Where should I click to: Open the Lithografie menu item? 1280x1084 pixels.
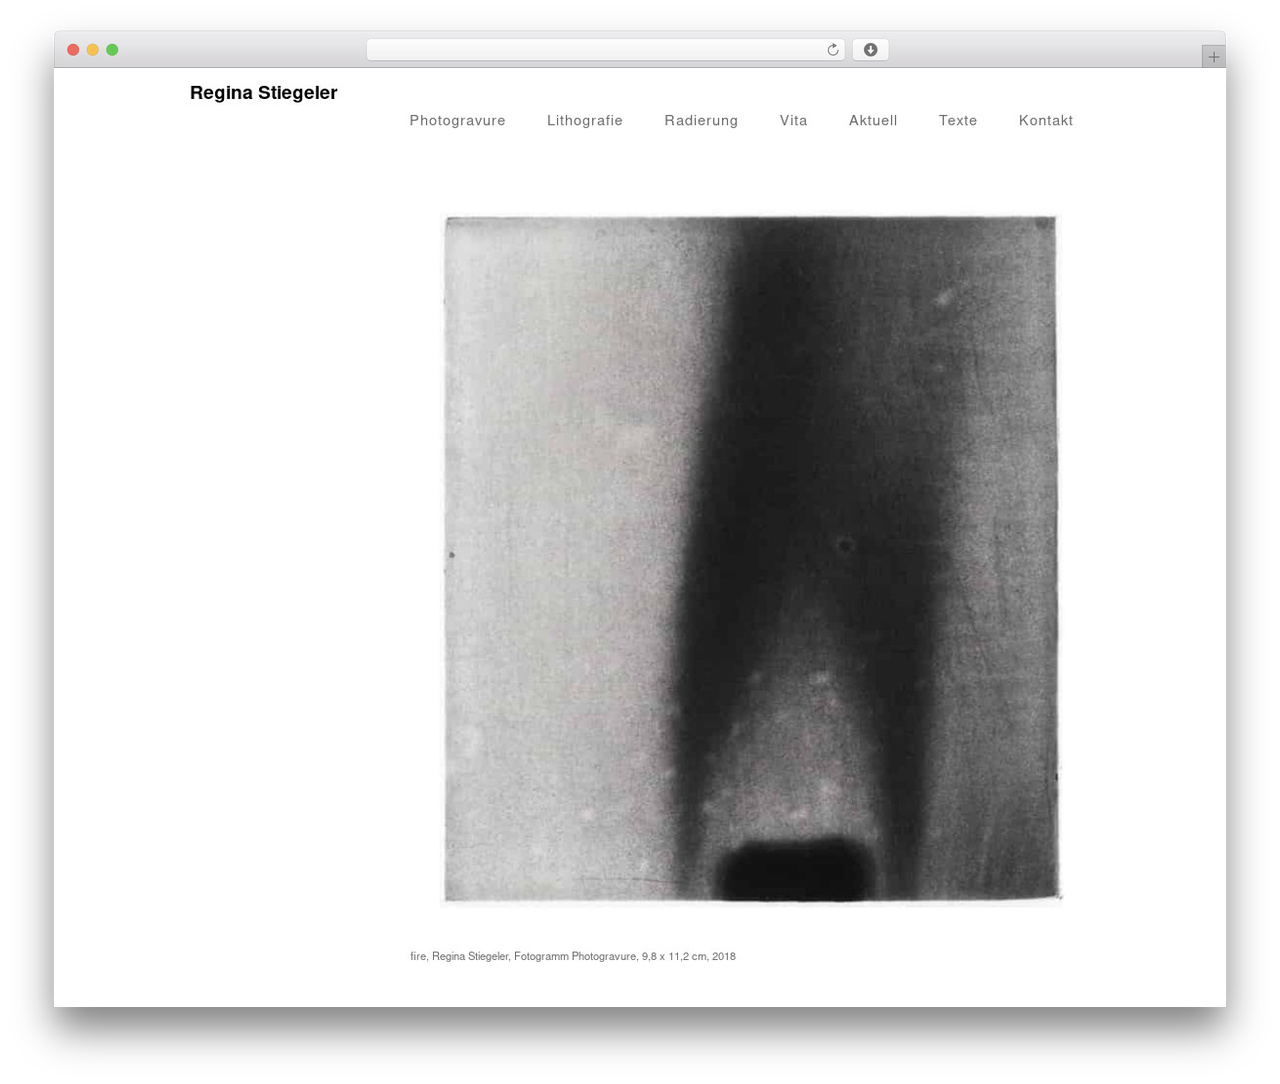pyautogui.click(x=585, y=120)
